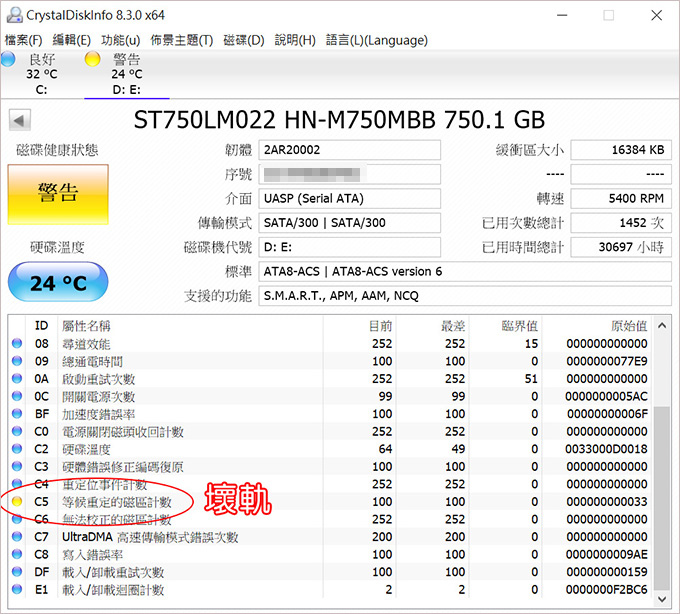Click the blue status dot of attribute 08
This screenshot has width=680, height=614.
[17, 343]
